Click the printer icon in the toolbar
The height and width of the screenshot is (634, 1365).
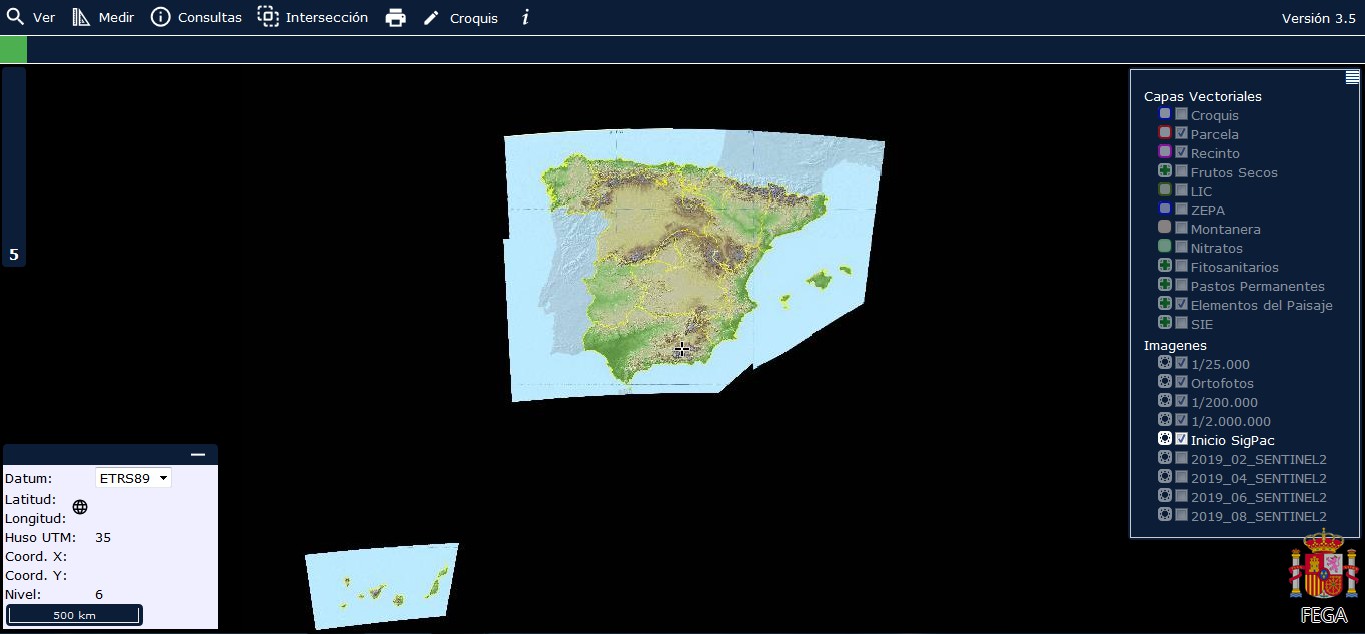coord(396,18)
